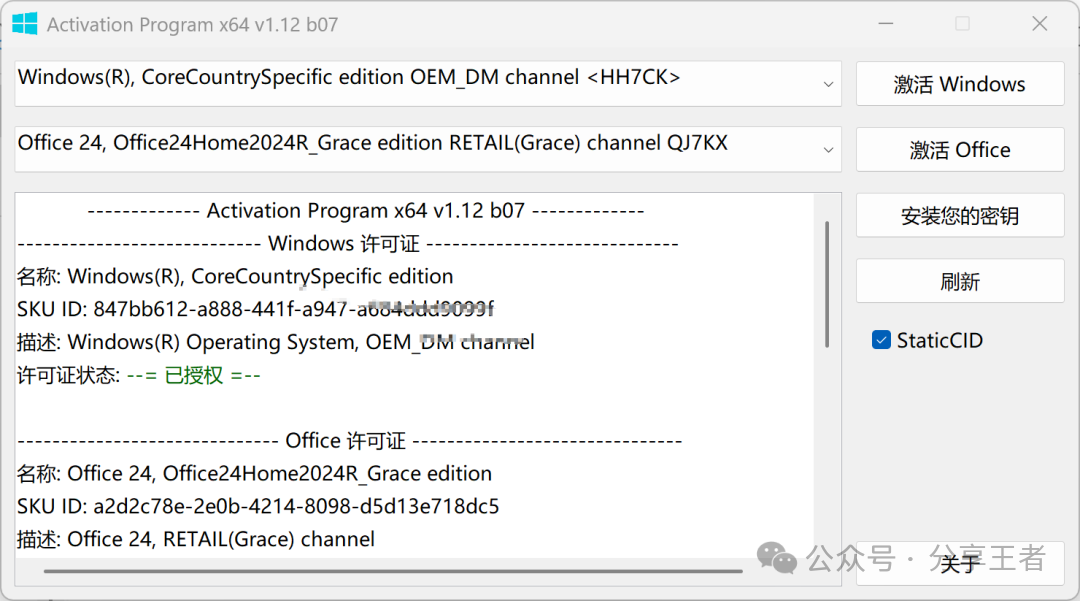Click the 激活 Office button
1080x601 pixels.
pyautogui.click(x=959, y=149)
